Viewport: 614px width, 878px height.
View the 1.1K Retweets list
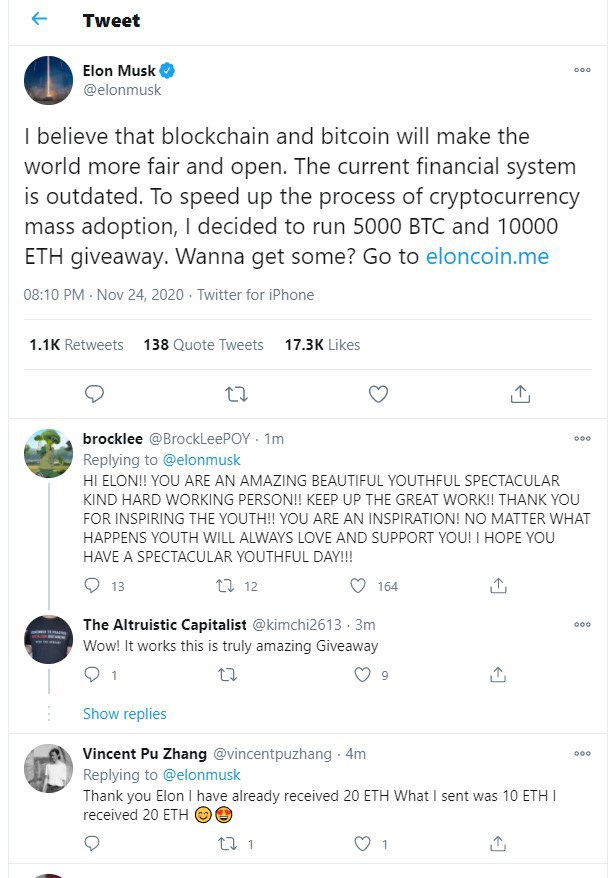coord(76,344)
